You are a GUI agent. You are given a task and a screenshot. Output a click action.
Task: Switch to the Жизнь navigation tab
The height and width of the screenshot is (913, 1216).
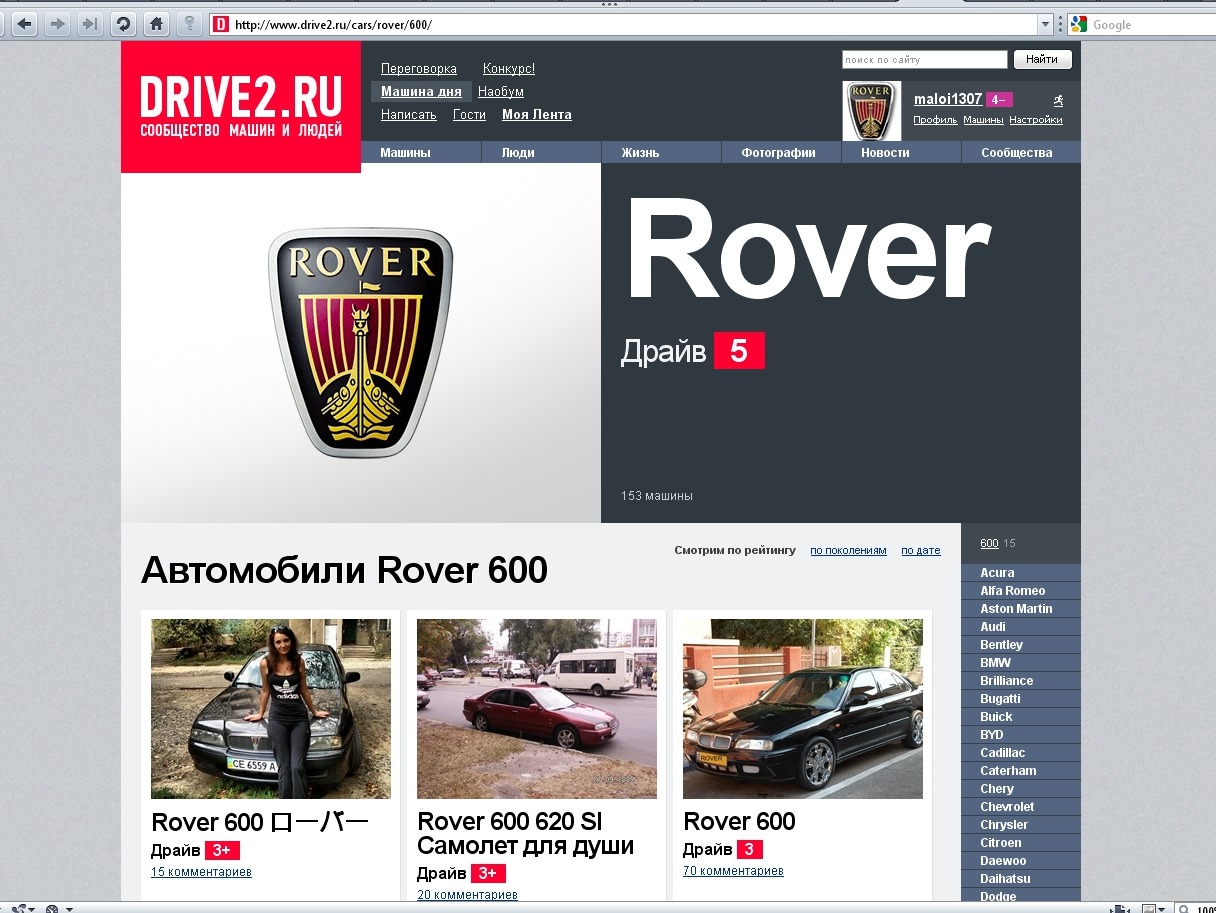coord(661,153)
